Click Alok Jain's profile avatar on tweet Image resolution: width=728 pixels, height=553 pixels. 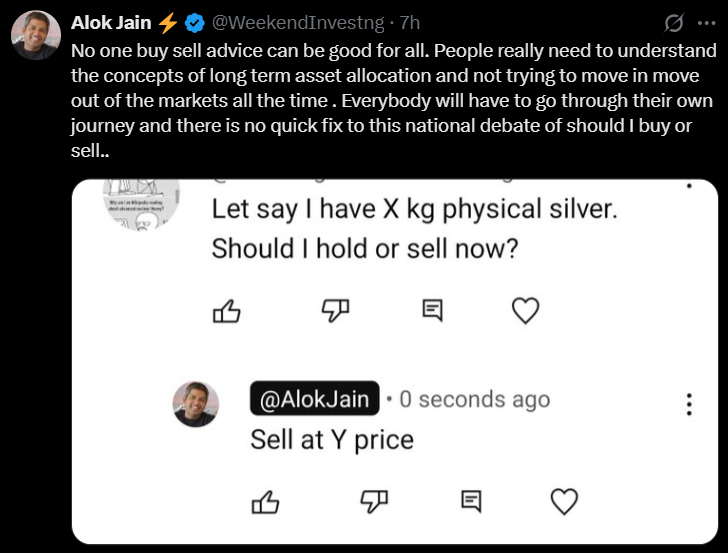pyautogui.click(x=35, y=36)
